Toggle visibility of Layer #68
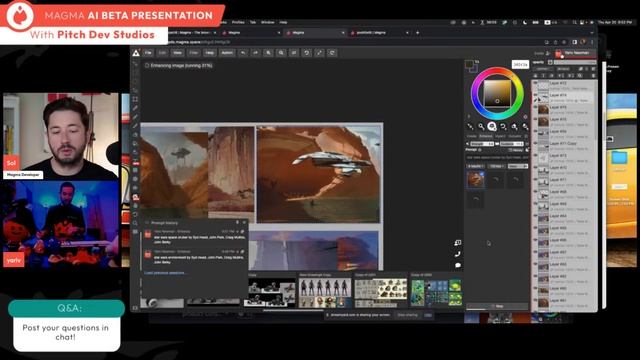The width and height of the screenshot is (640, 360). point(535,192)
